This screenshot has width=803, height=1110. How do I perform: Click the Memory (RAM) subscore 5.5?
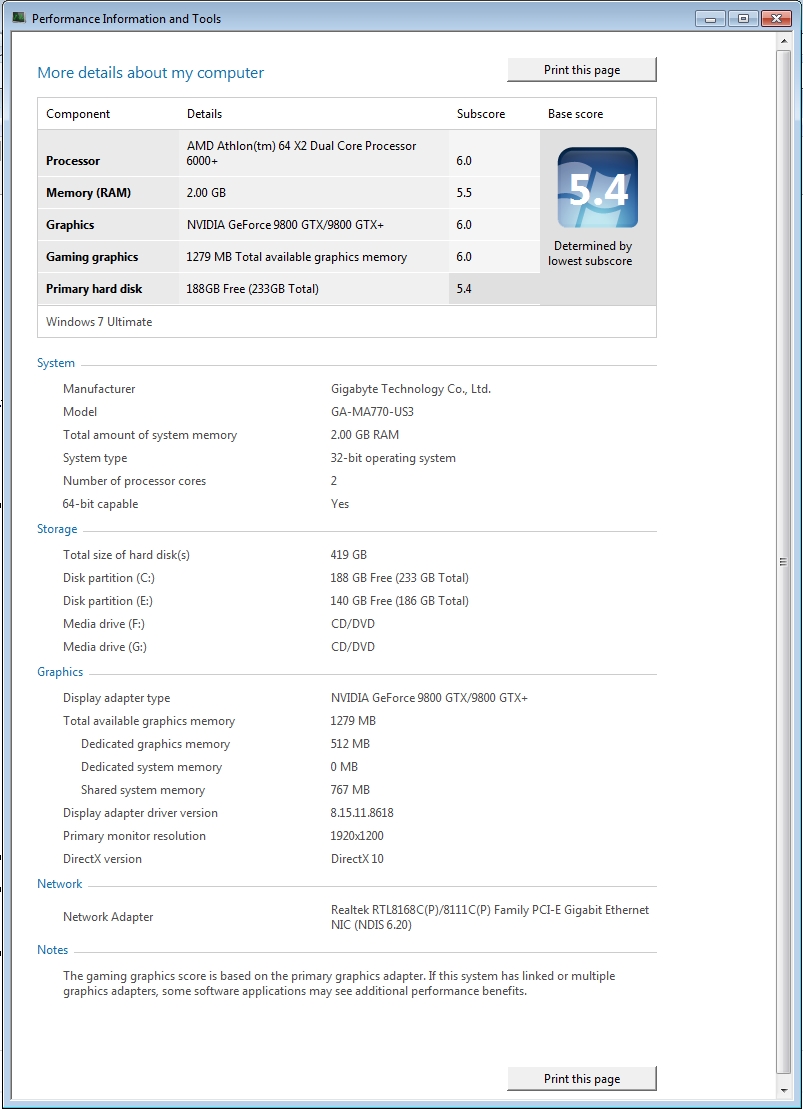pos(464,193)
